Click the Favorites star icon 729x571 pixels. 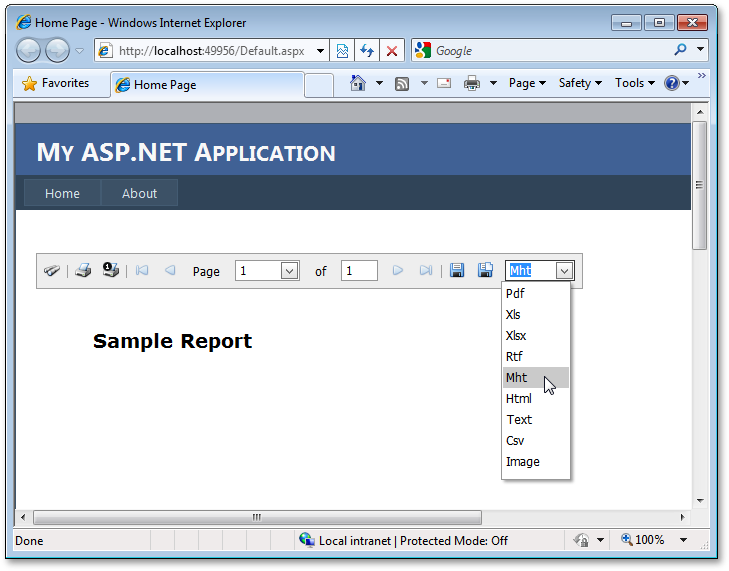click(29, 84)
